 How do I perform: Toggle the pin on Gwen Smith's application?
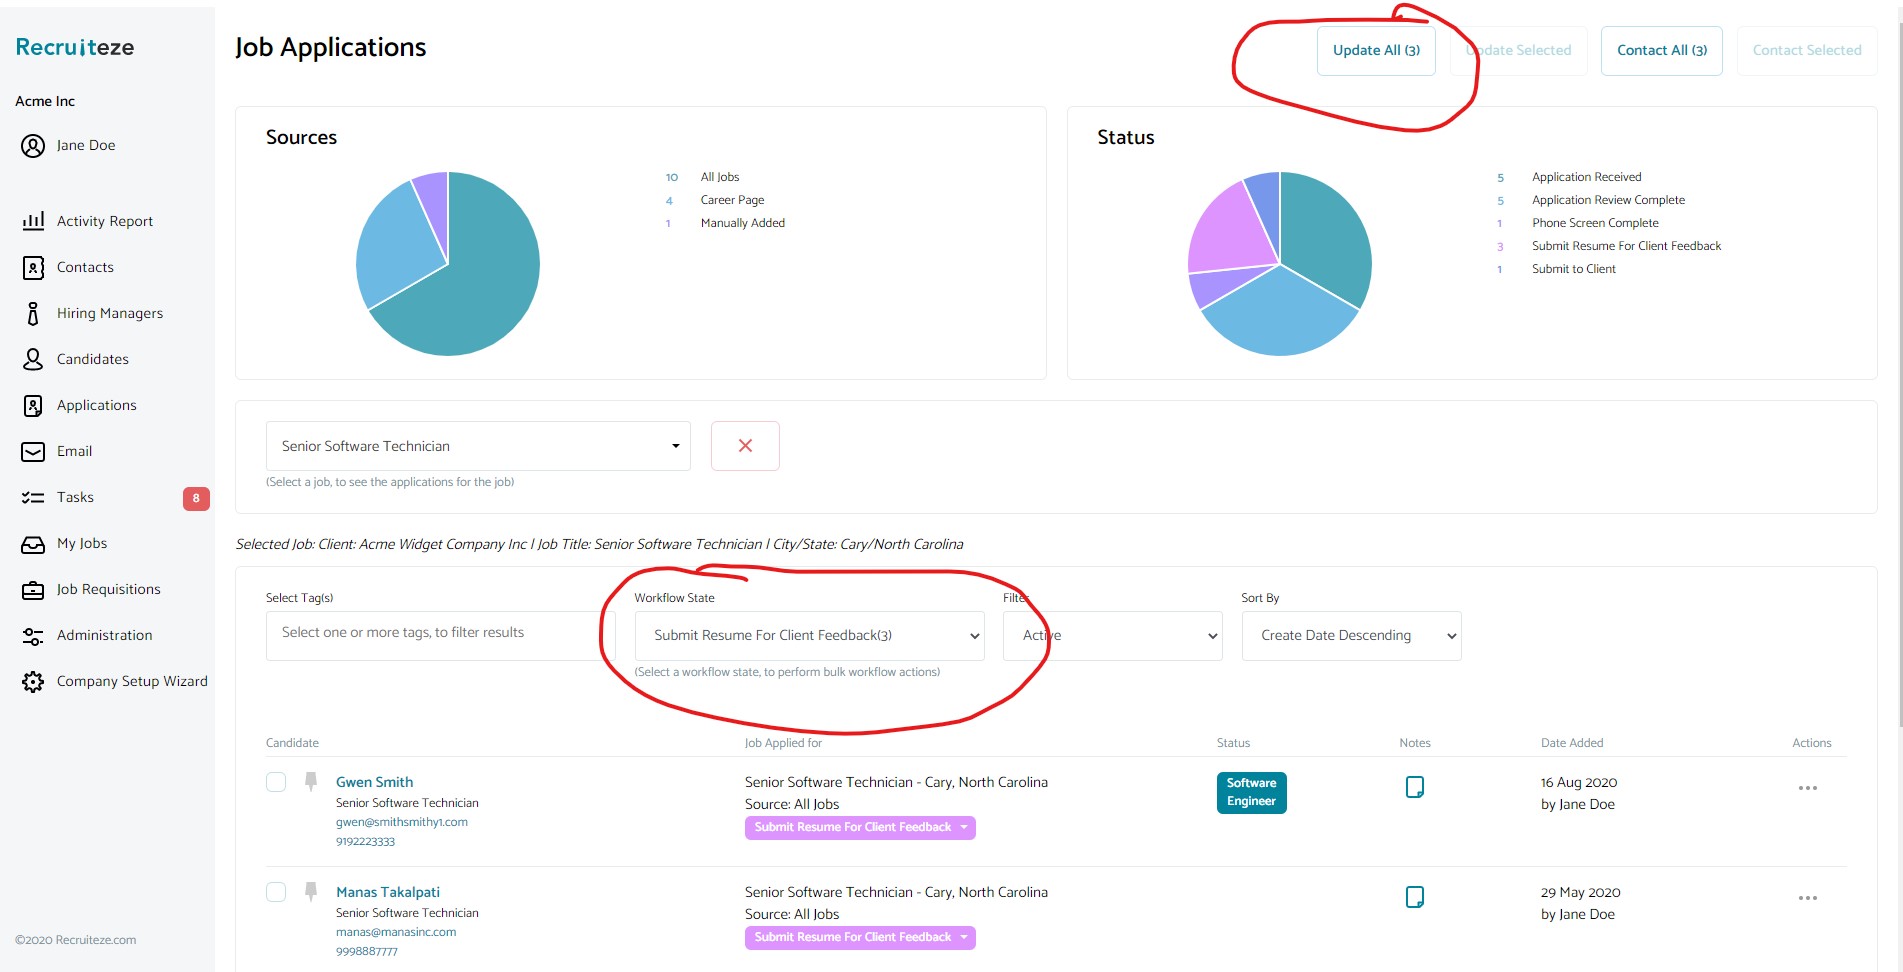[310, 780]
